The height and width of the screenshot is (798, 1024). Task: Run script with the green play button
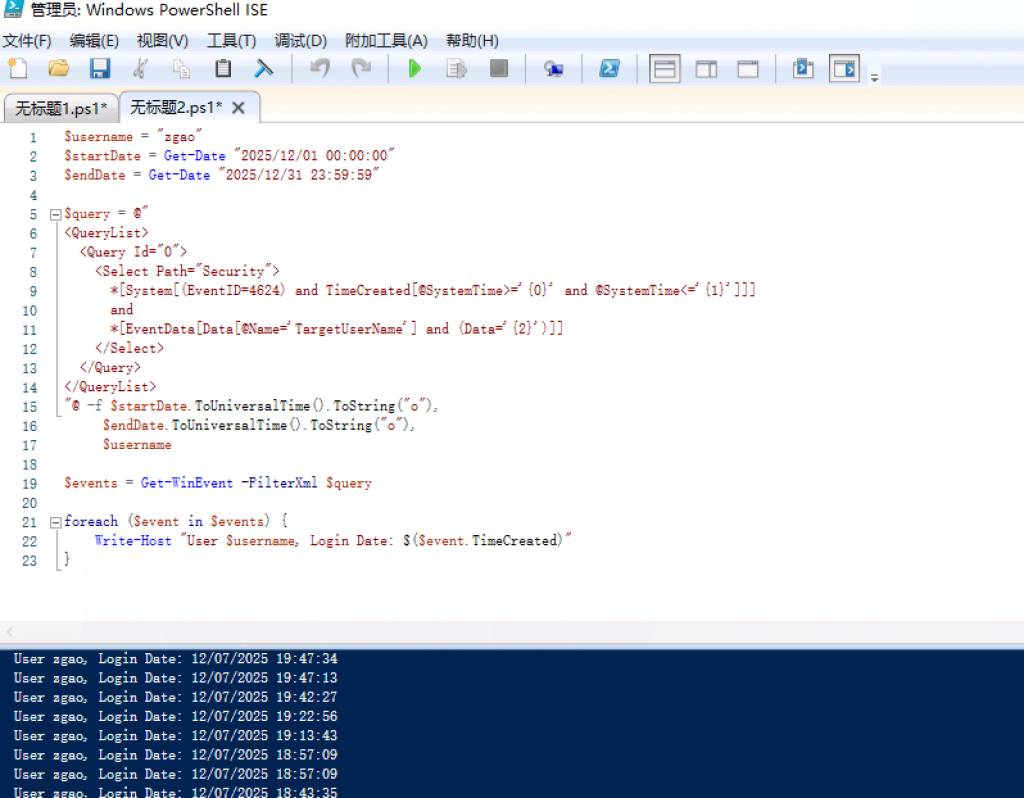(x=415, y=69)
